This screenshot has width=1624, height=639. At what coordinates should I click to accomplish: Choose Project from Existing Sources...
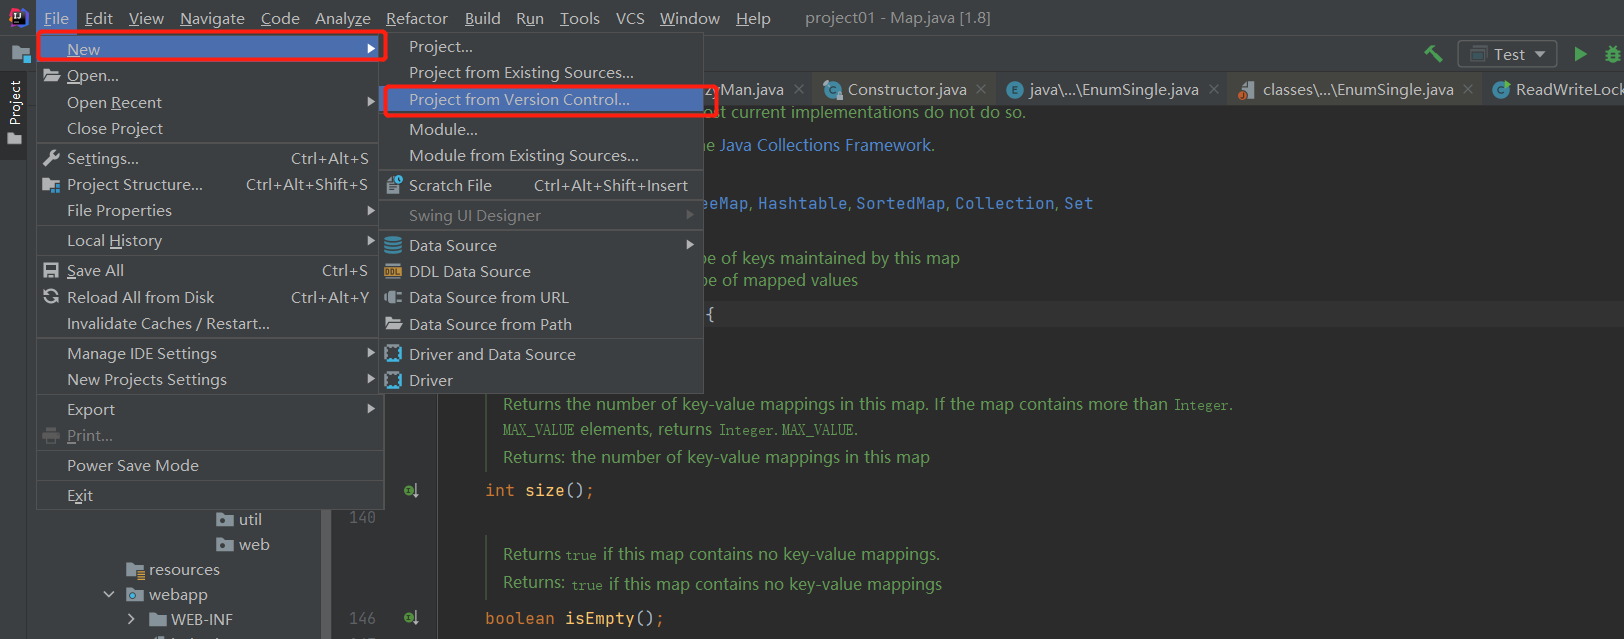point(542,73)
